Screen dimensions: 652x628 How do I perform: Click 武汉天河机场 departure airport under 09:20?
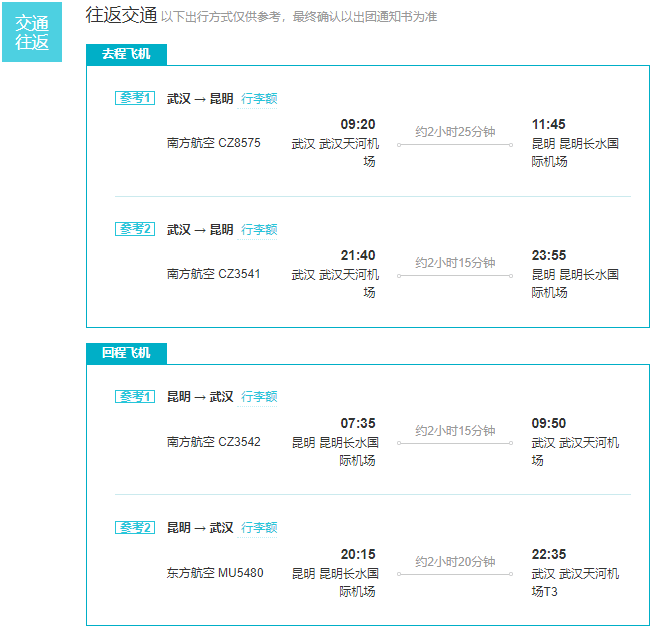coord(335,153)
